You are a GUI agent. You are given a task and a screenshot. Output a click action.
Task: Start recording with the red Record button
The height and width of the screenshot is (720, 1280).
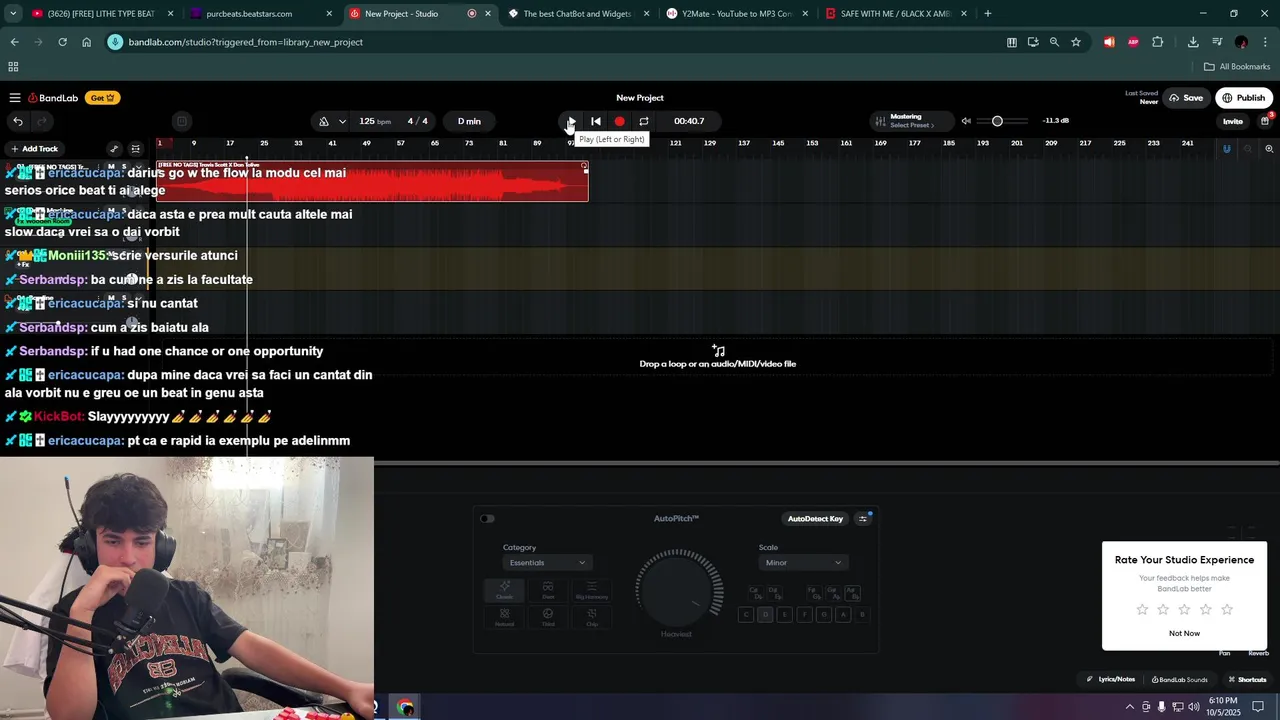point(619,121)
